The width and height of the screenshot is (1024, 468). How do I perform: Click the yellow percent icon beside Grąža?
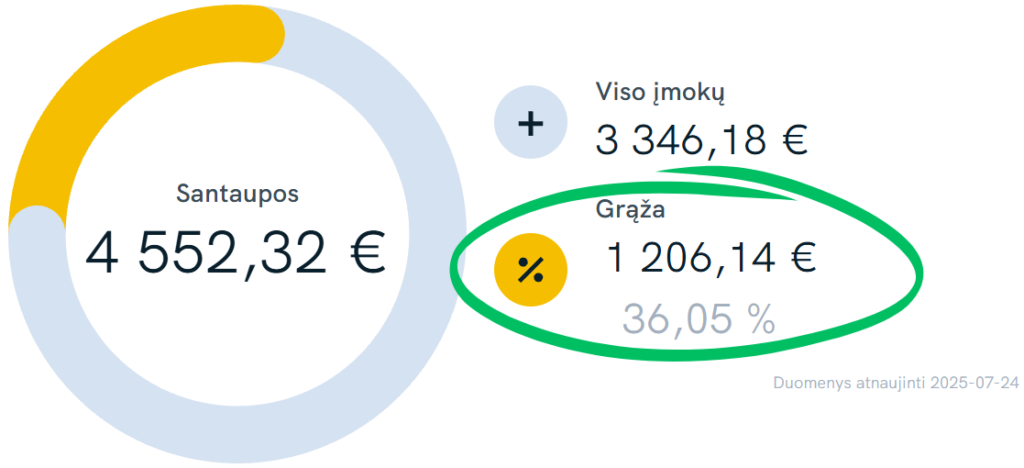530,270
